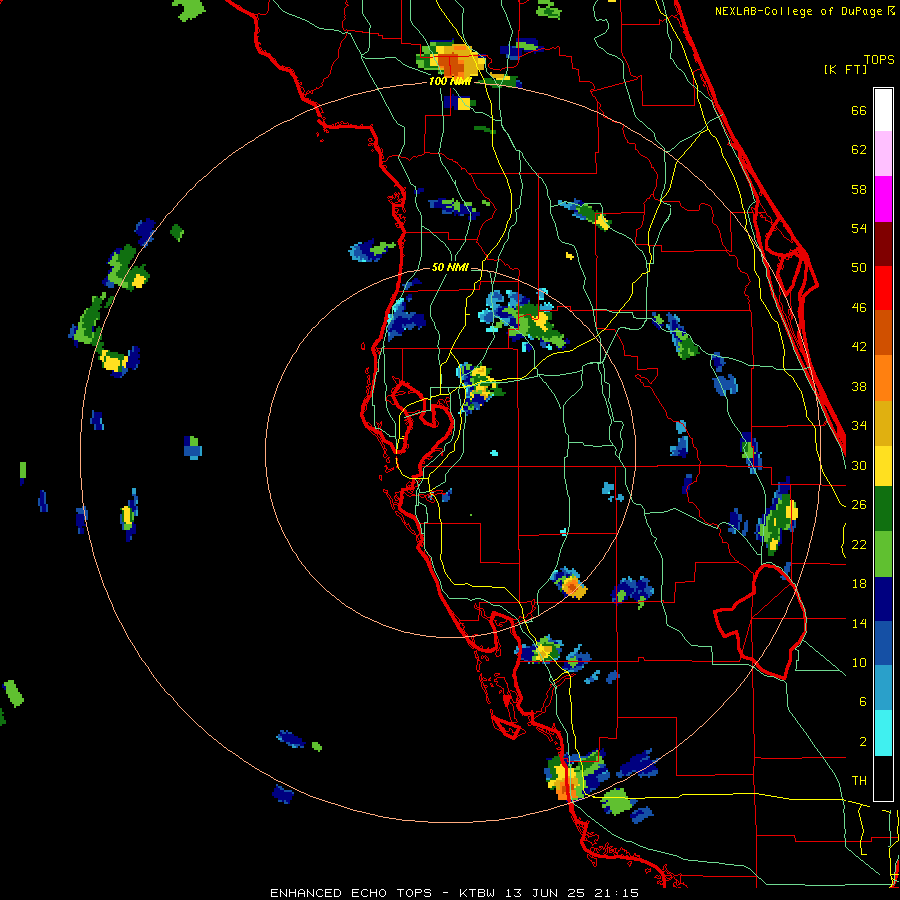Click the TOPS legend title
Image resolution: width=900 pixels, height=900 pixels.
point(879,60)
